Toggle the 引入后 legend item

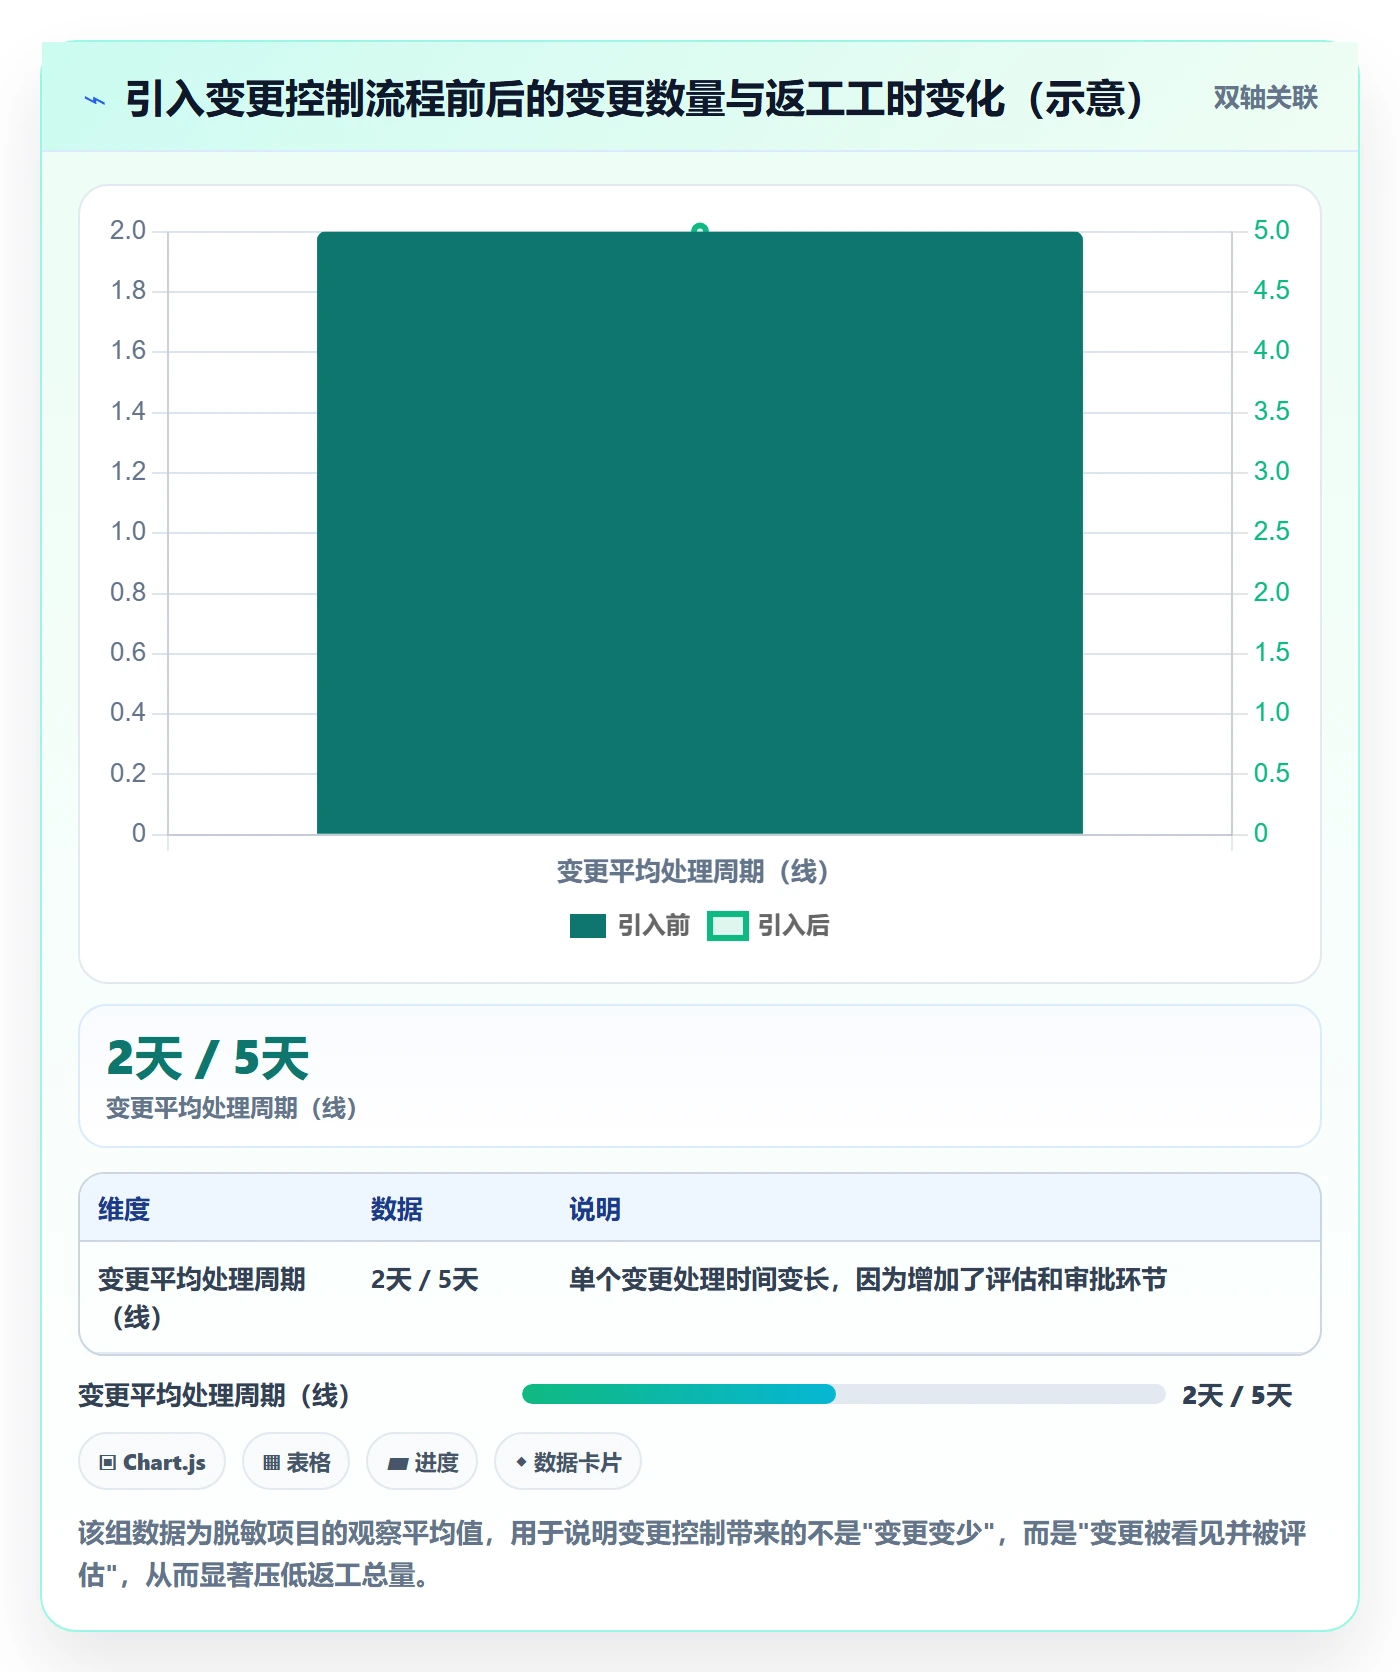click(769, 926)
